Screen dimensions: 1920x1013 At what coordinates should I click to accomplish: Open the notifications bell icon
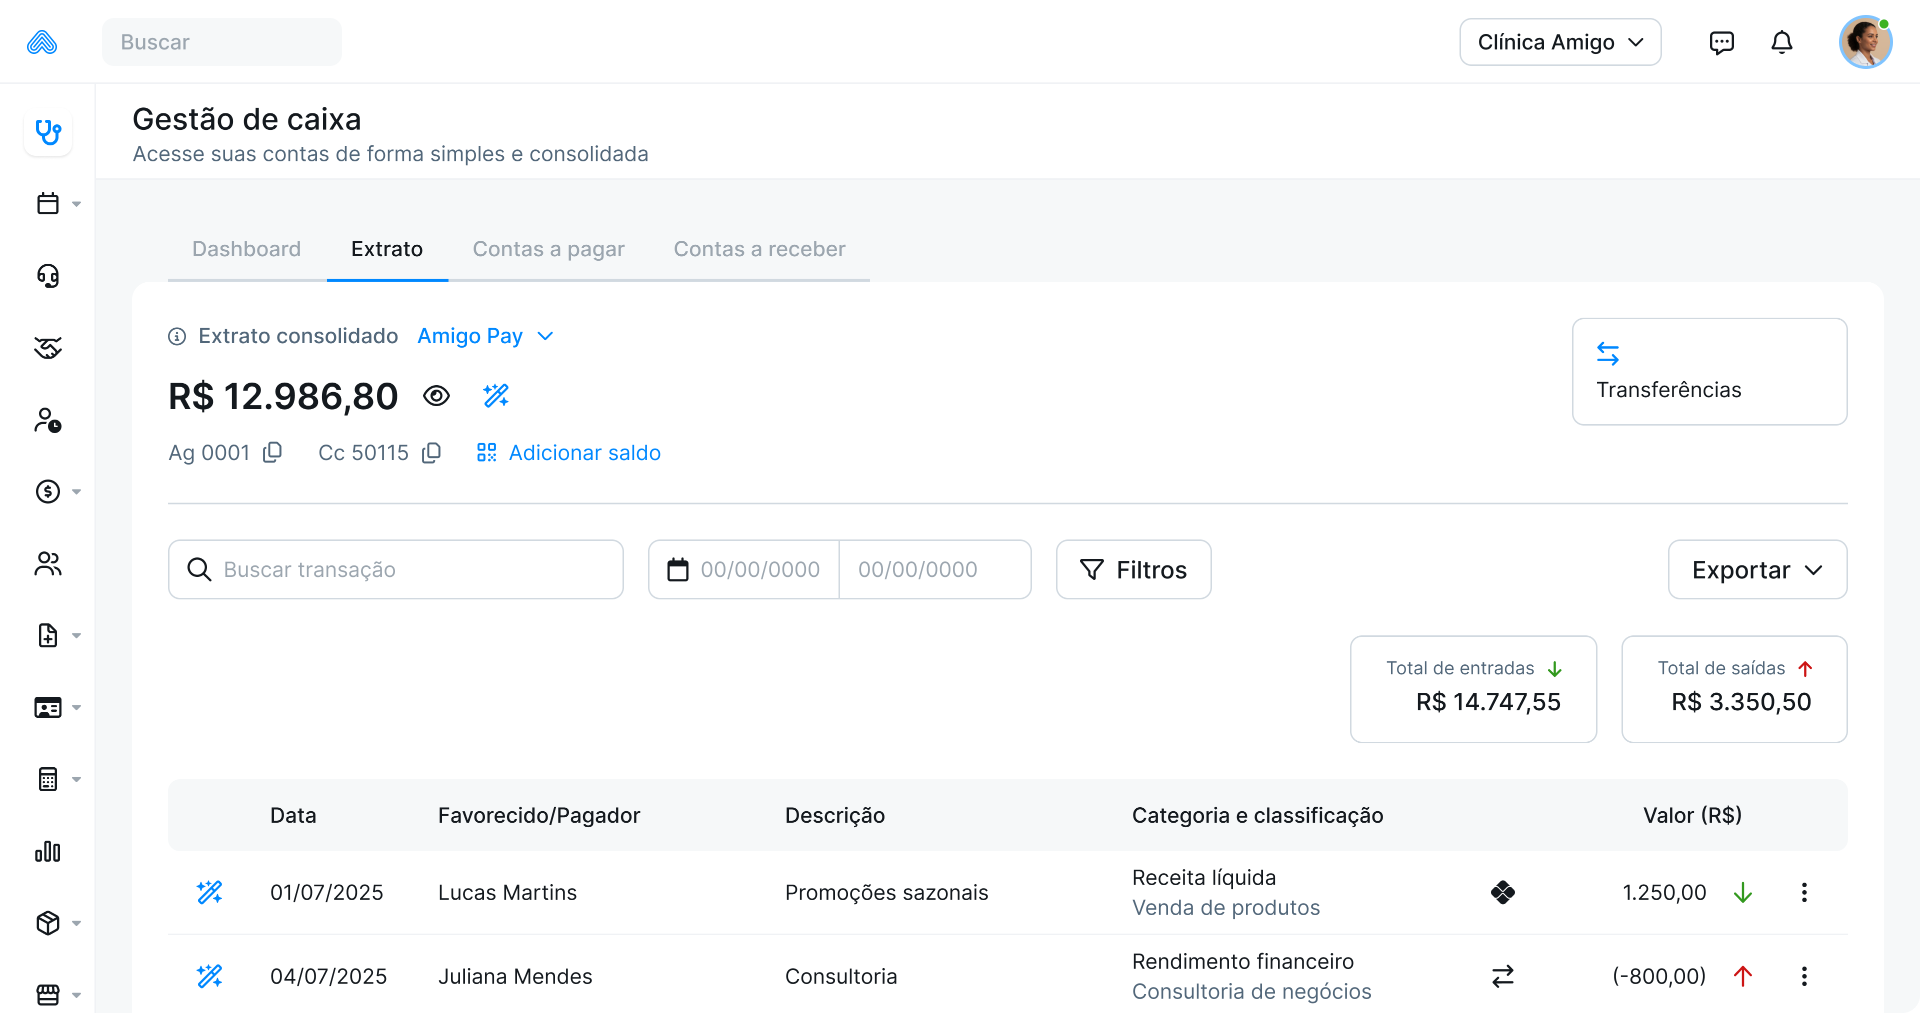pyautogui.click(x=1782, y=42)
